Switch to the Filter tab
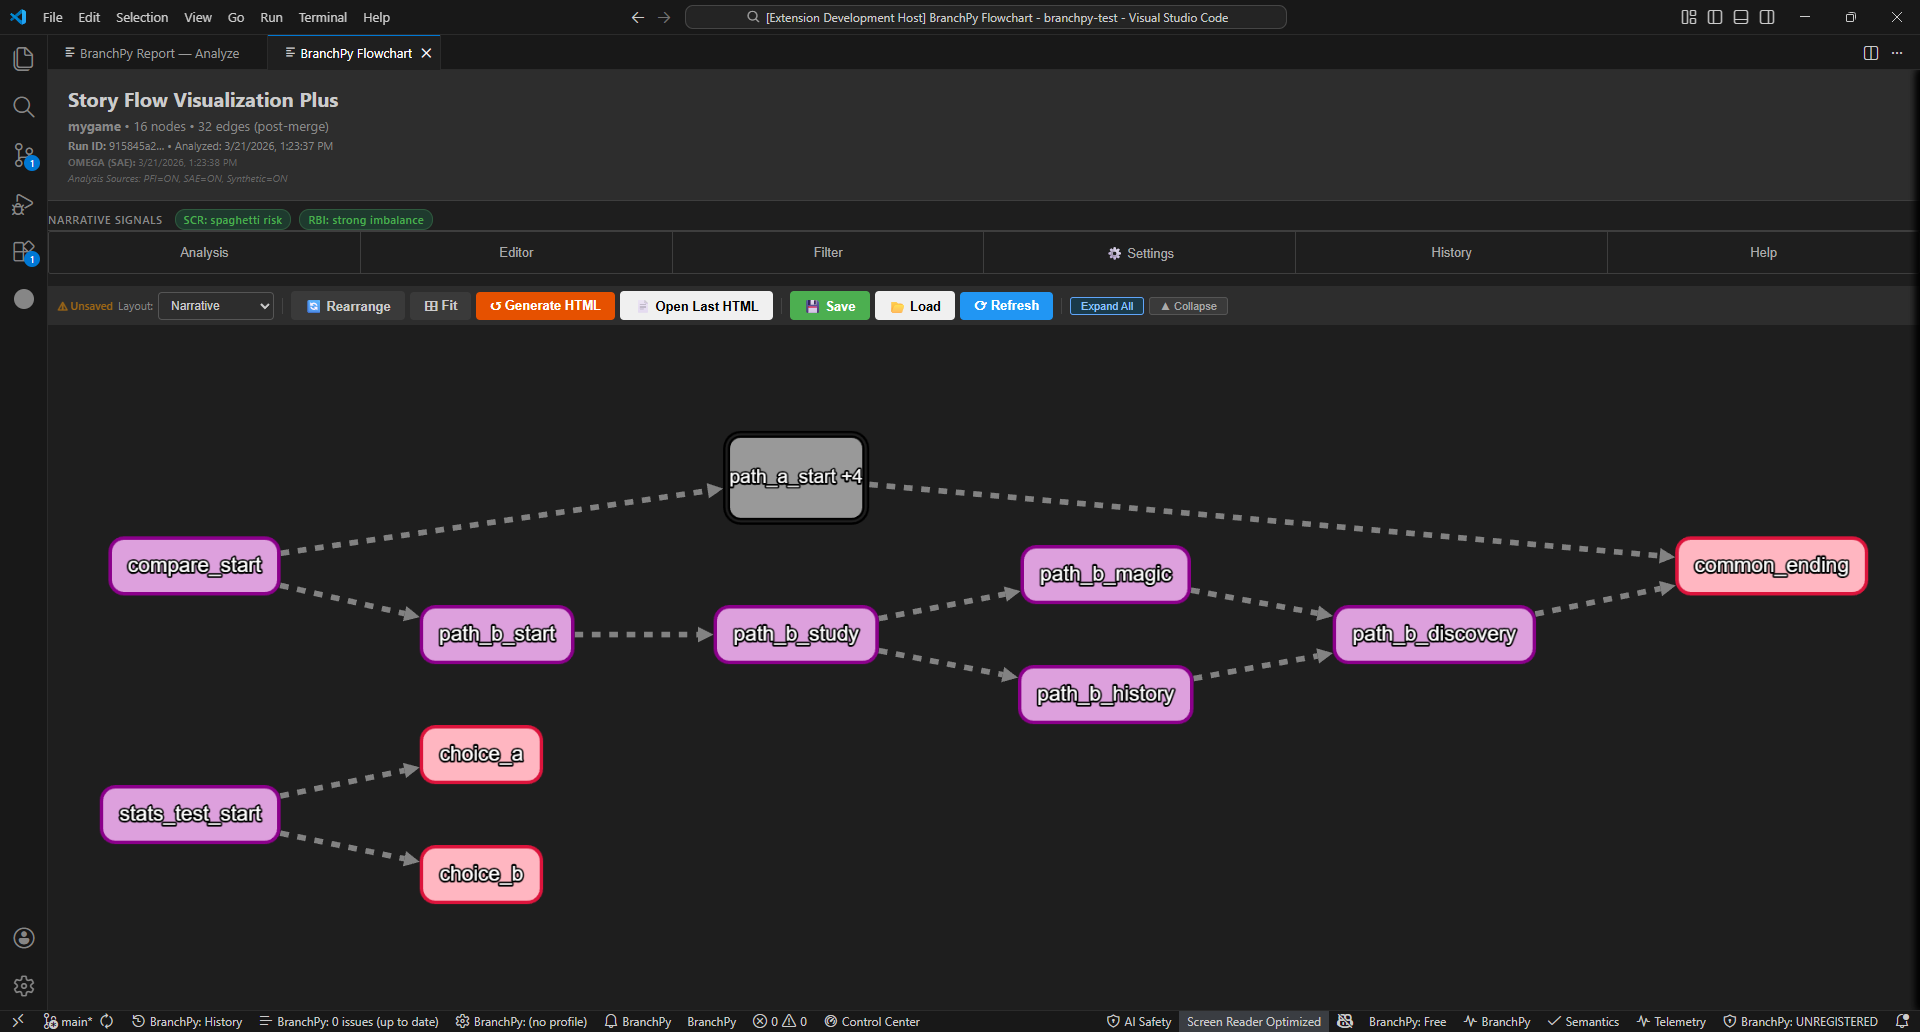 click(x=827, y=253)
